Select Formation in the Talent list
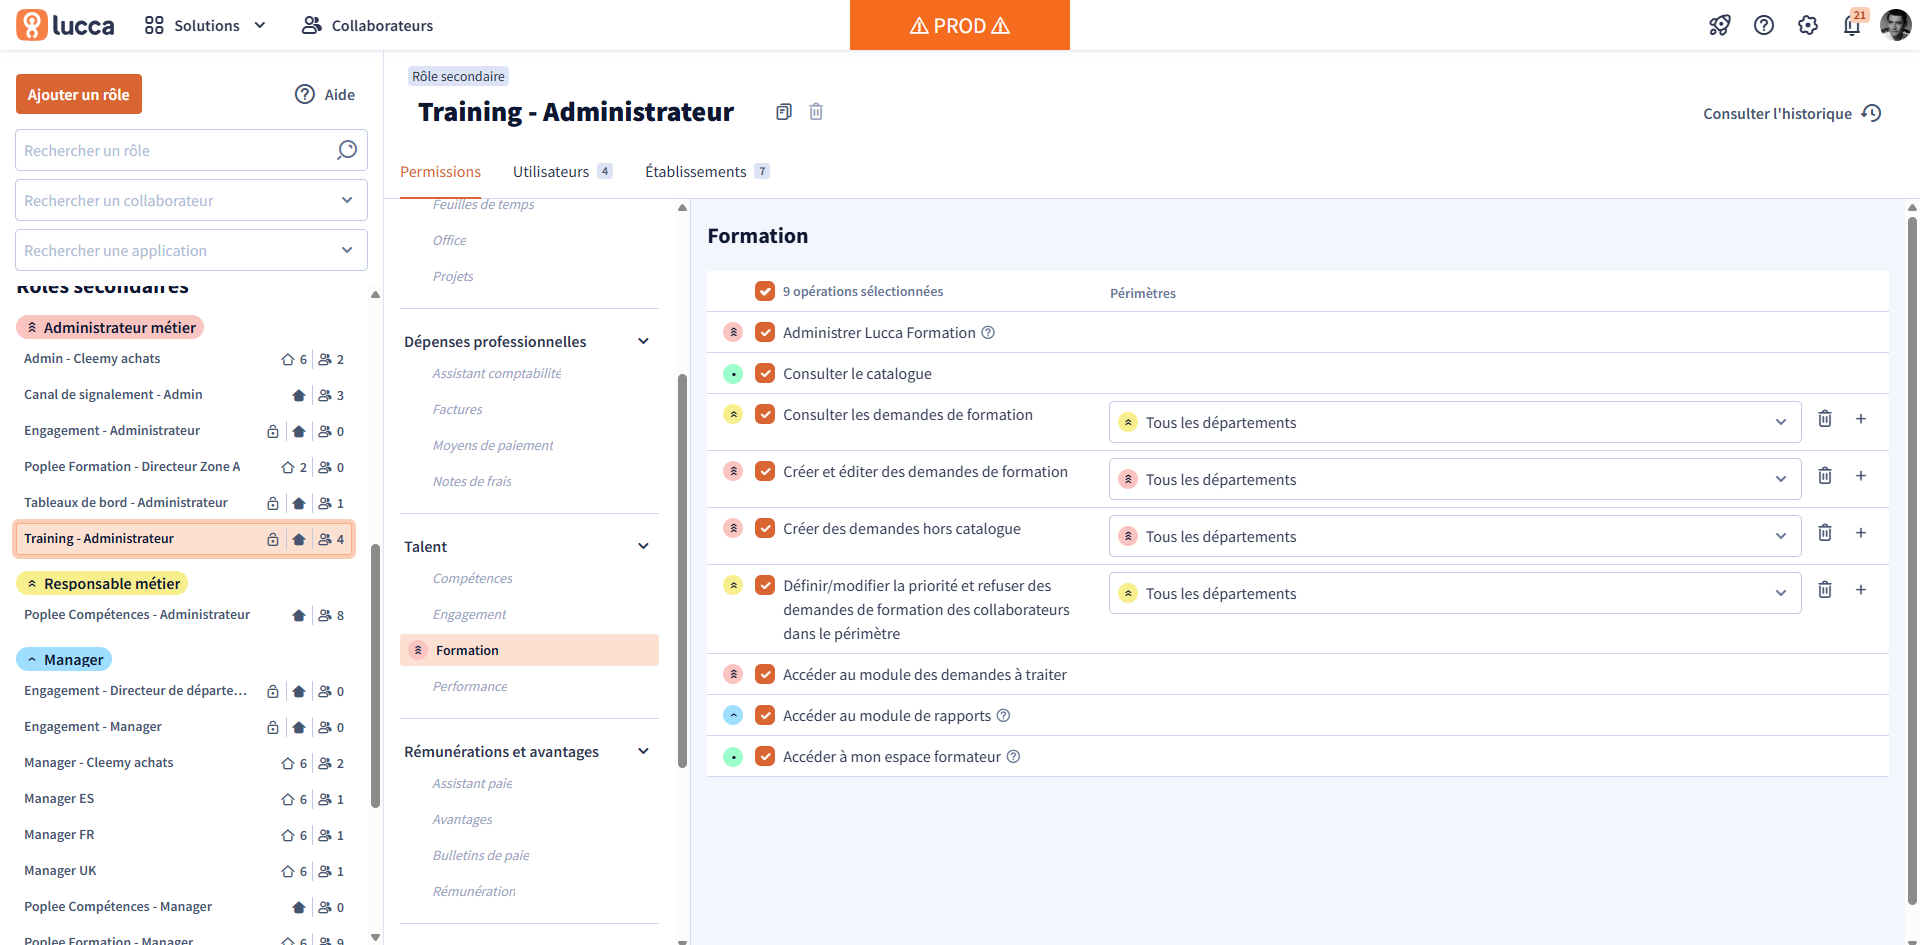This screenshot has height=945, width=1920. (529, 650)
